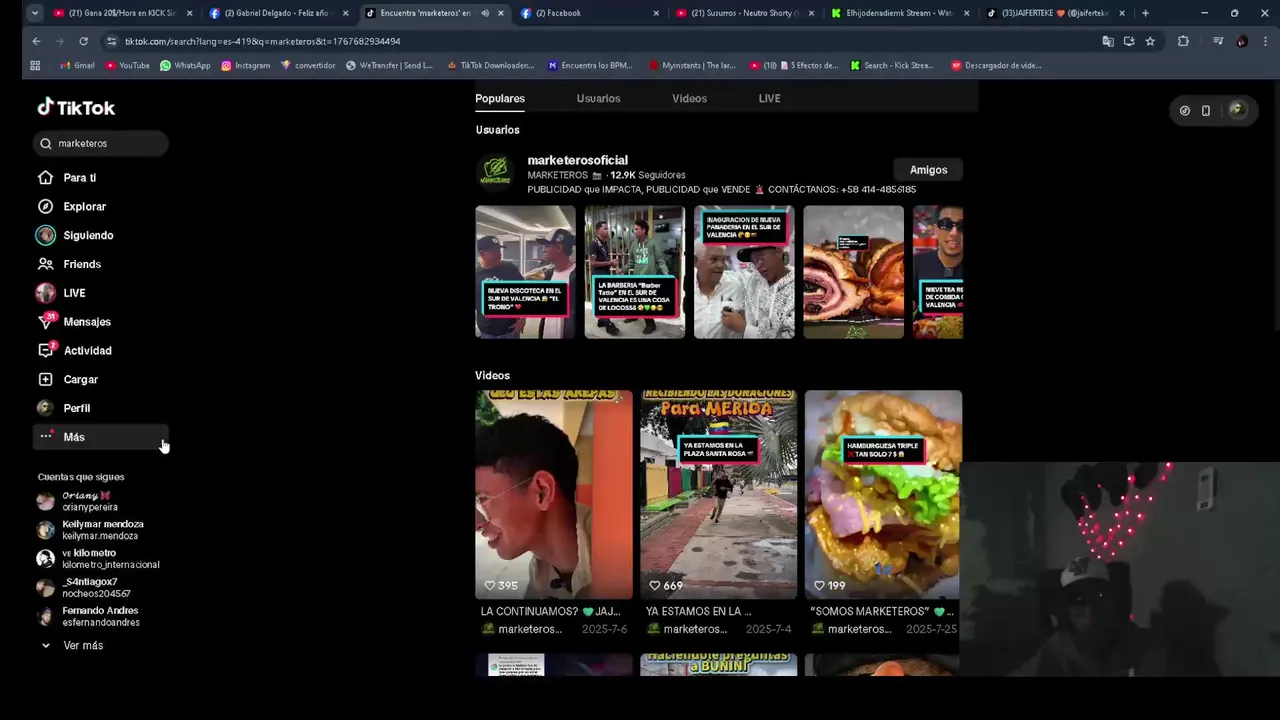Open the user avatar menu at top right
The height and width of the screenshot is (720, 1280).
[x=1237, y=110]
